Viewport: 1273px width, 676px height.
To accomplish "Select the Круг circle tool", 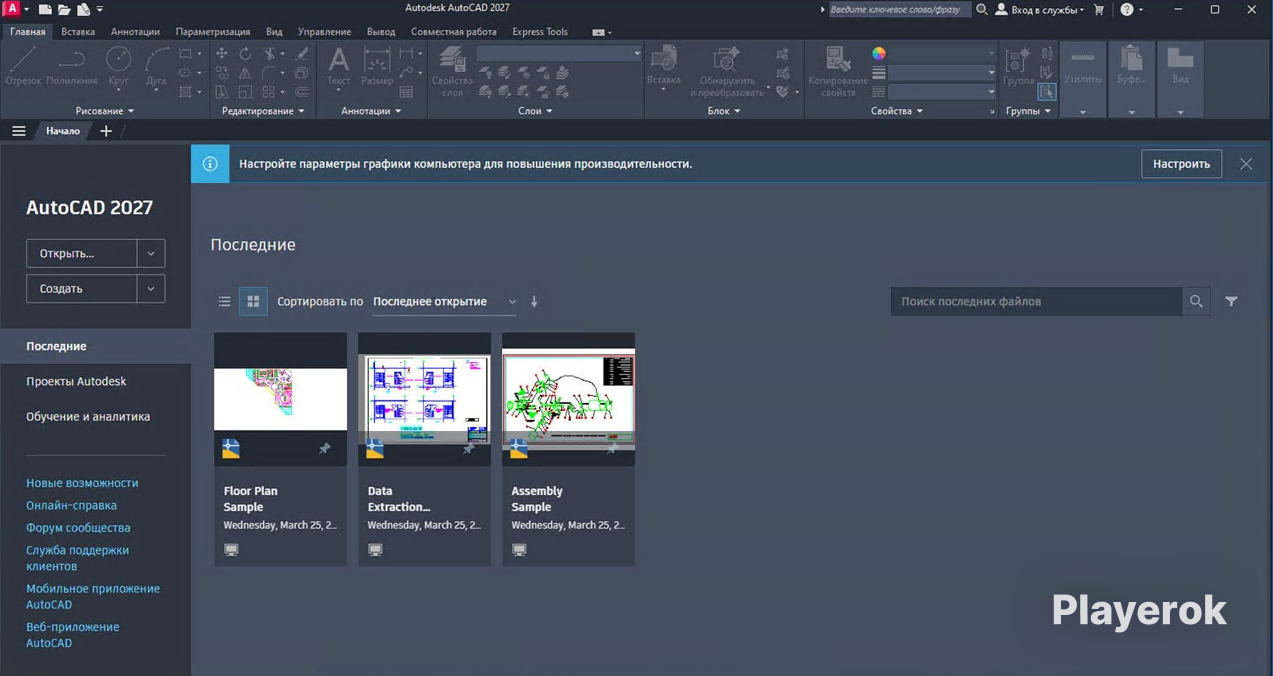I will pyautogui.click(x=119, y=67).
